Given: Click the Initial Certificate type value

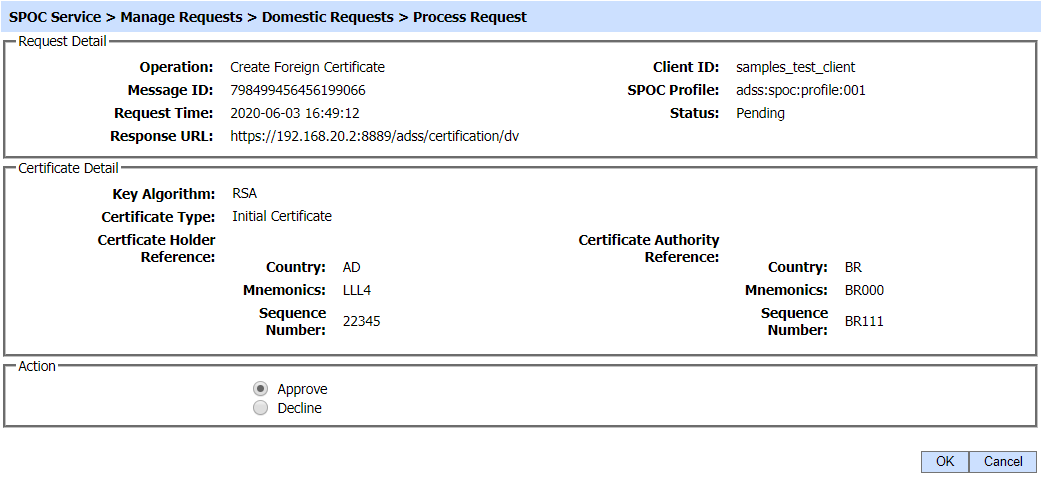Looking at the screenshot, I should coord(282,216).
